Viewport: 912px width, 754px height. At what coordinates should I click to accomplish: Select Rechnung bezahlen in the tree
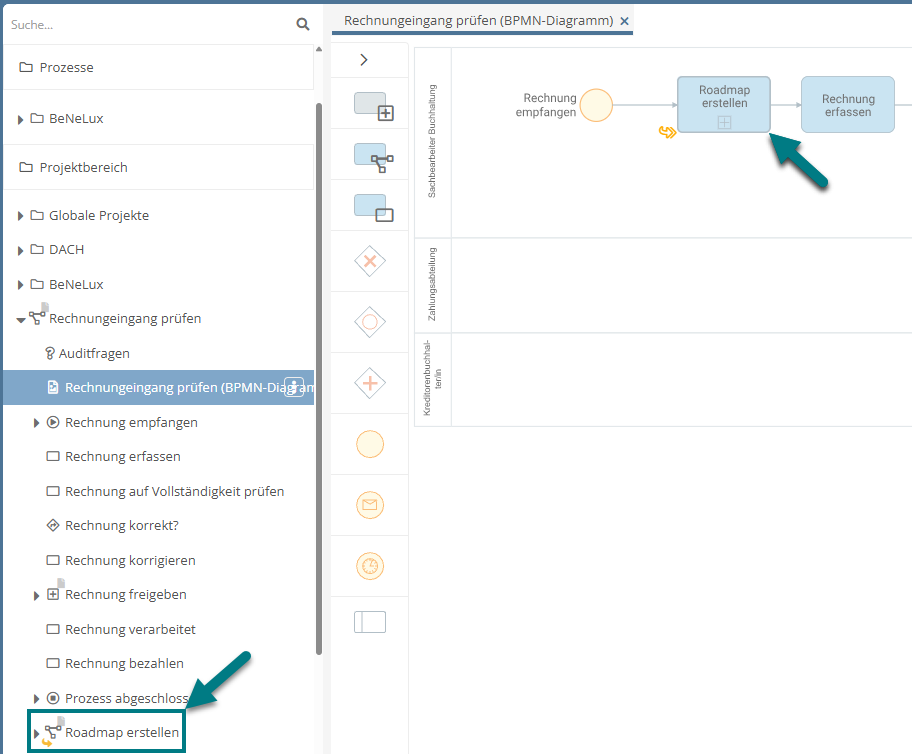(x=124, y=663)
